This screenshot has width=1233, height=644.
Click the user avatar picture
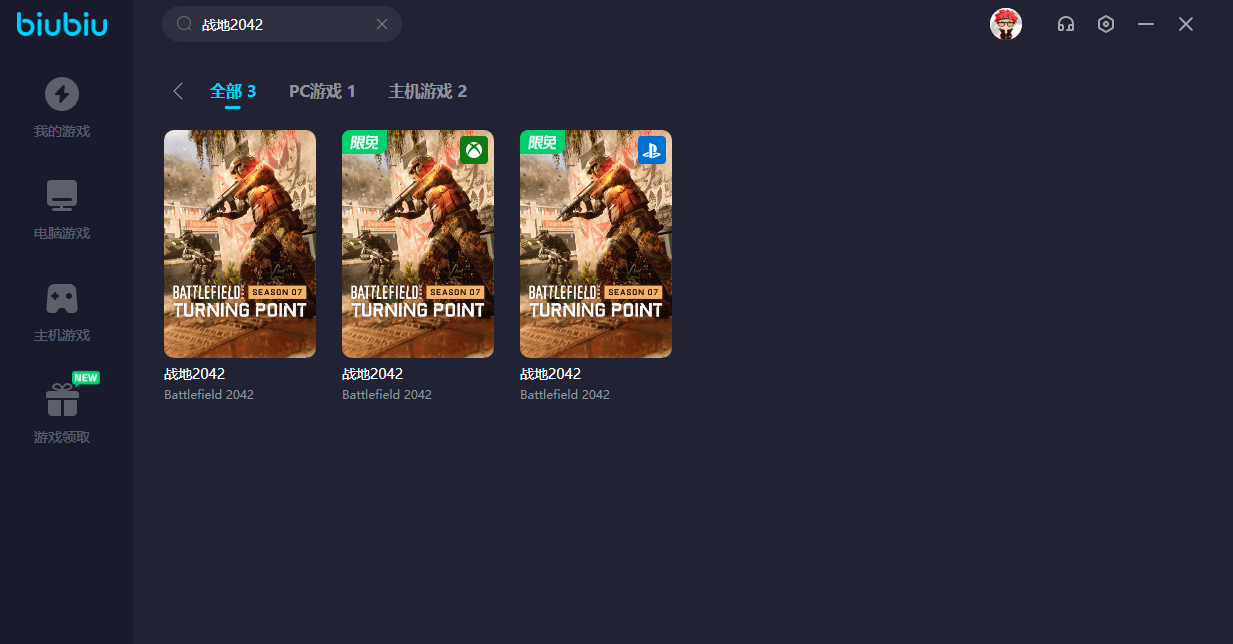(1006, 24)
